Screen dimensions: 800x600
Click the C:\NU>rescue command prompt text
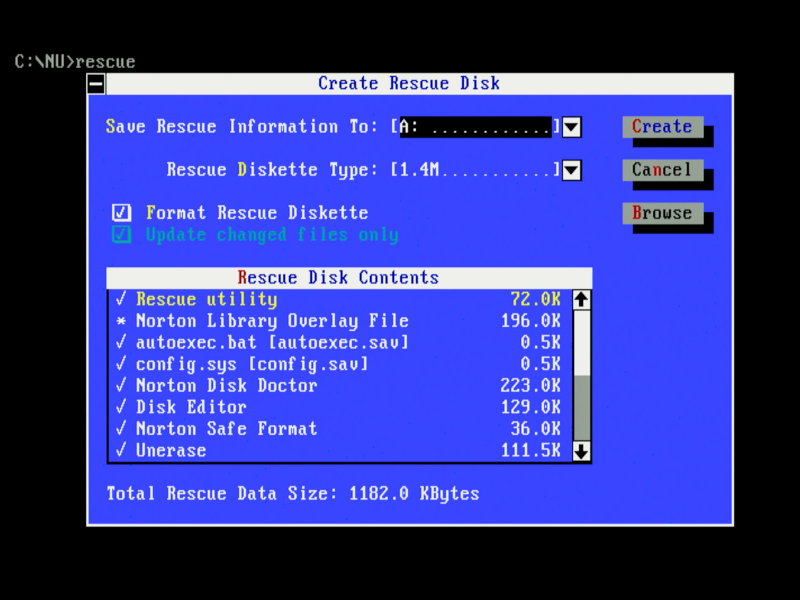point(75,62)
